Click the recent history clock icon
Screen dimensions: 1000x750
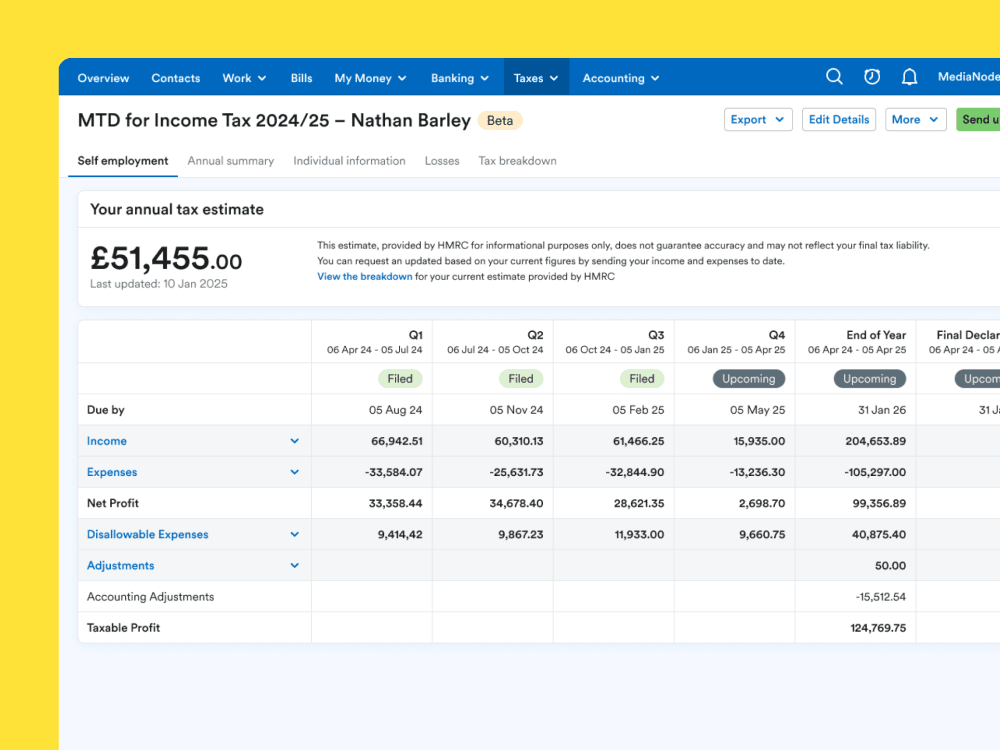pos(871,76)
